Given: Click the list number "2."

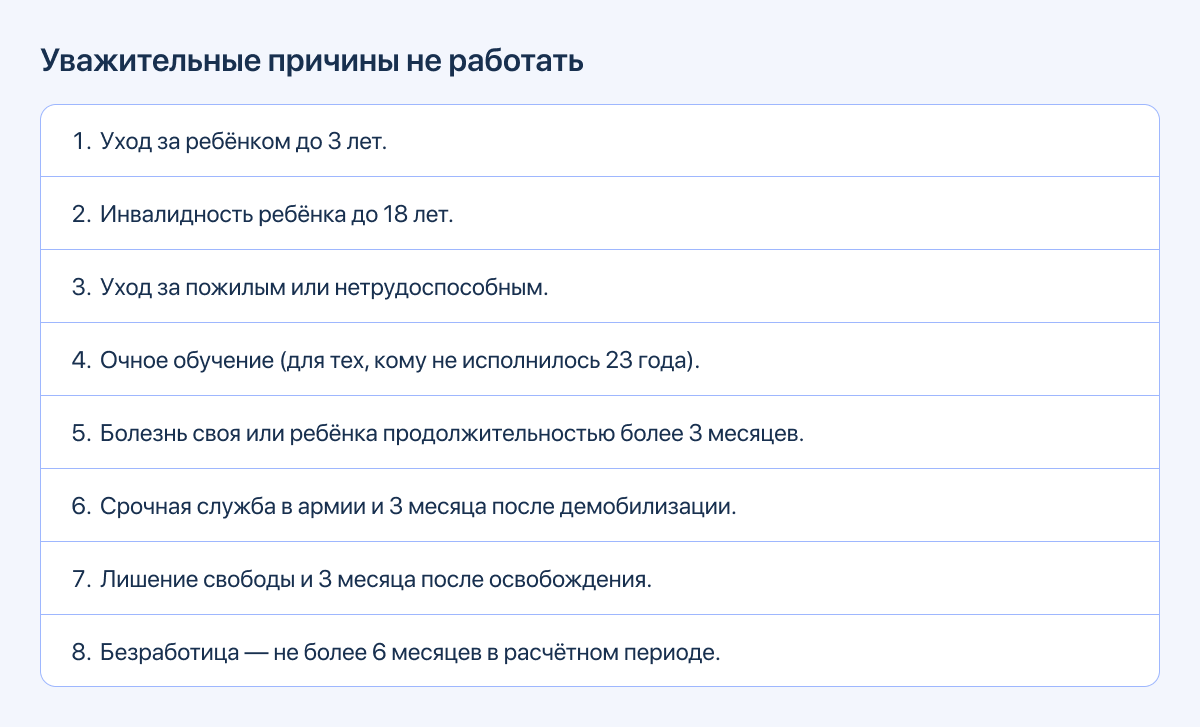Looking at the screenshot, I should point(82,214).
